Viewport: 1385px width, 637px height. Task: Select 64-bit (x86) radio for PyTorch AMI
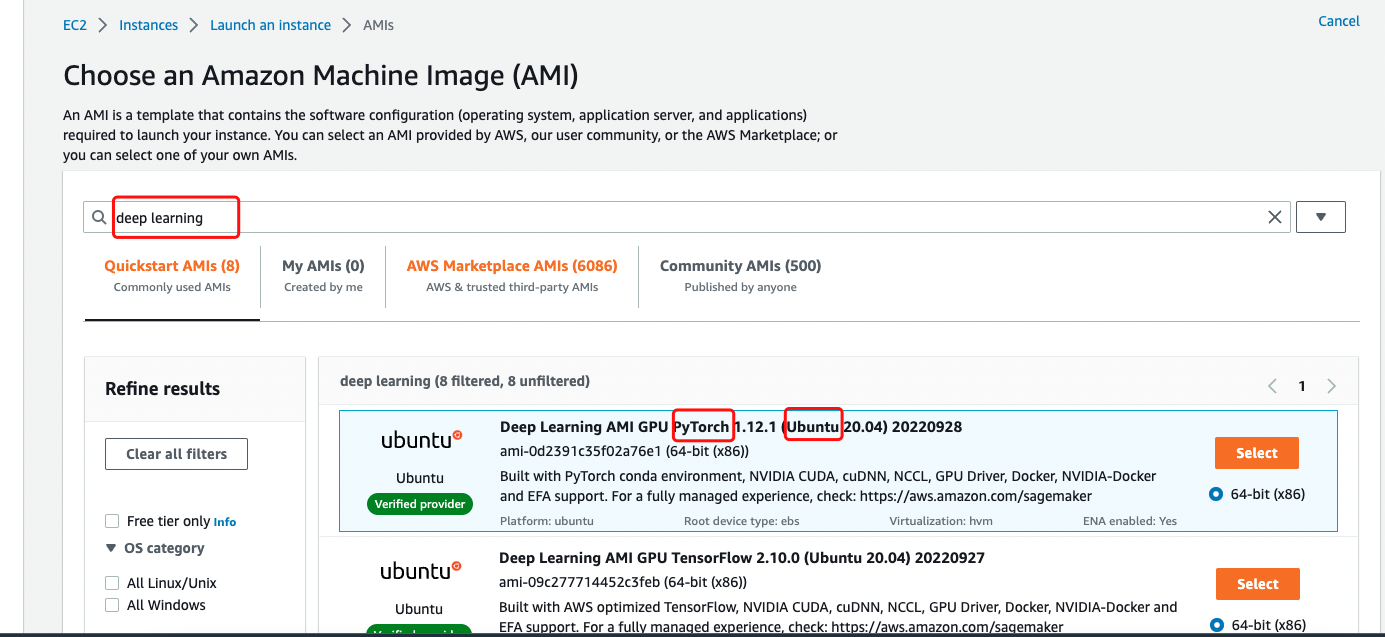1216,494
